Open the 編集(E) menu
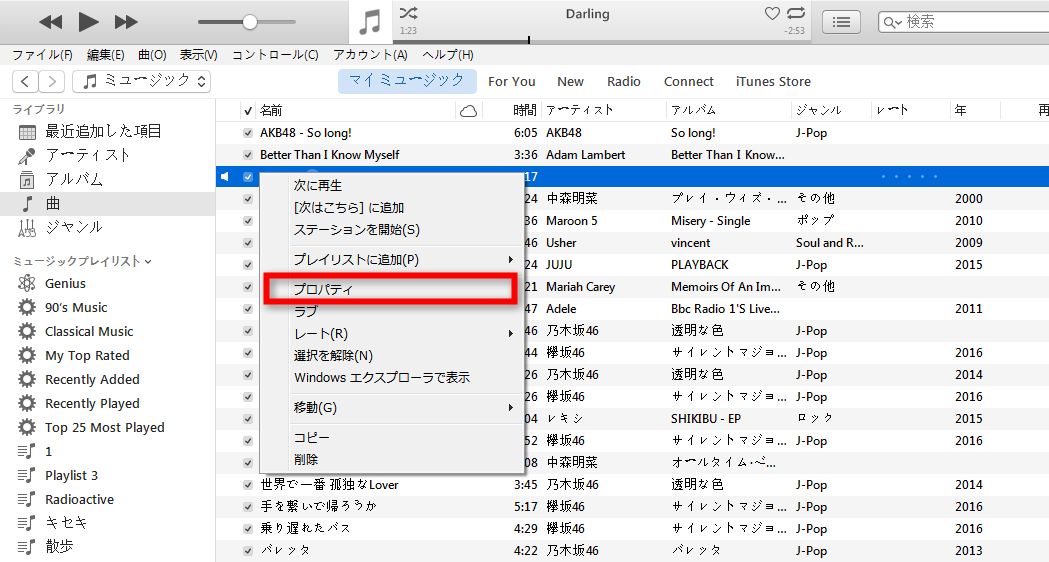Image resolution: width=1049 pixels, height=562 pixels. (105, 55)
